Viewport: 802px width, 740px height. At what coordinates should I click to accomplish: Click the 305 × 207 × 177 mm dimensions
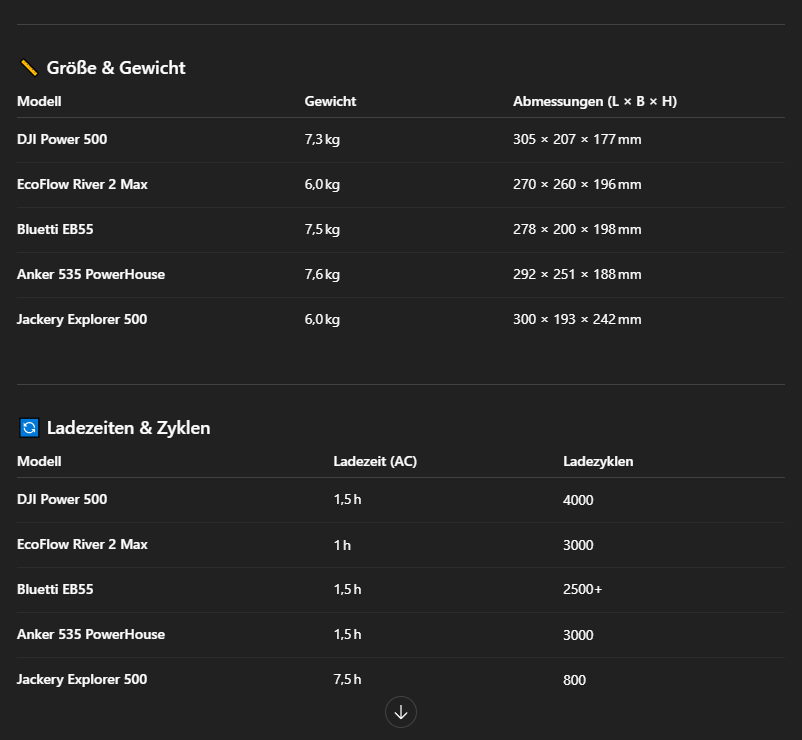click(x=577, y=139)
